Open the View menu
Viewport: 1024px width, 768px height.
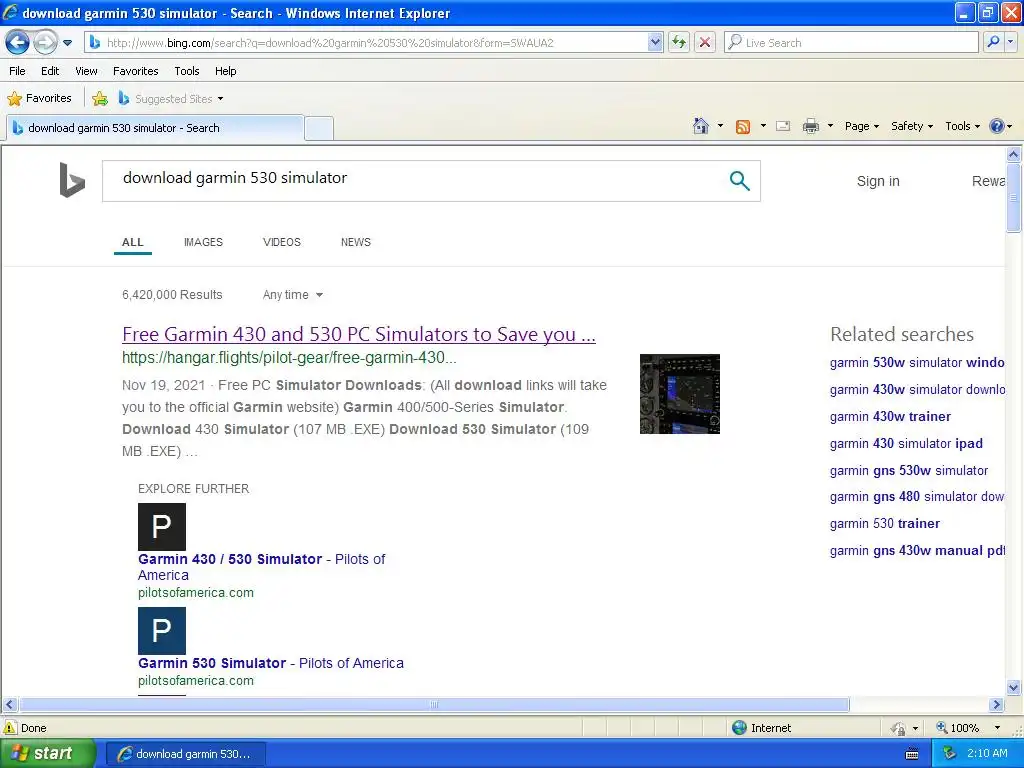coord(86,71)
